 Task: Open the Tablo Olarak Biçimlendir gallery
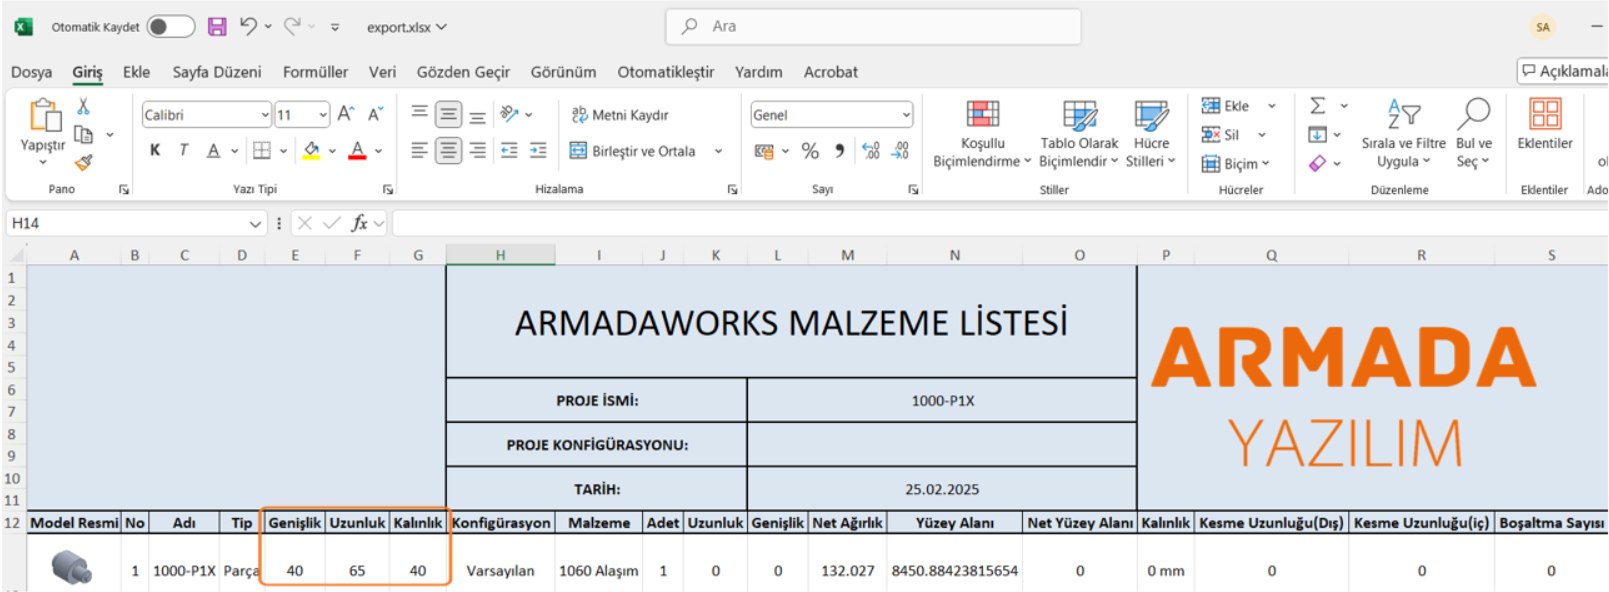(1079, 134)
